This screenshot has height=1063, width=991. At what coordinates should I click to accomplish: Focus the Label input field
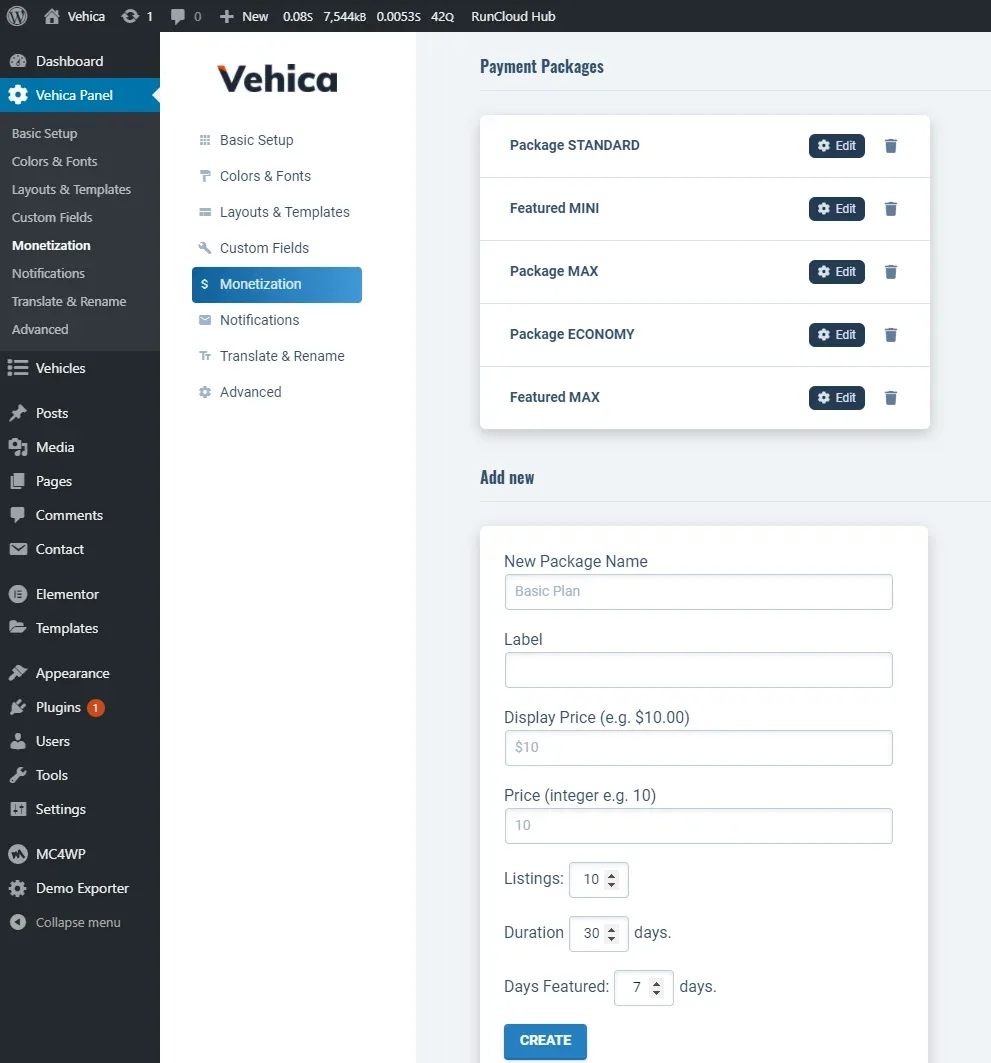point(698,670)
